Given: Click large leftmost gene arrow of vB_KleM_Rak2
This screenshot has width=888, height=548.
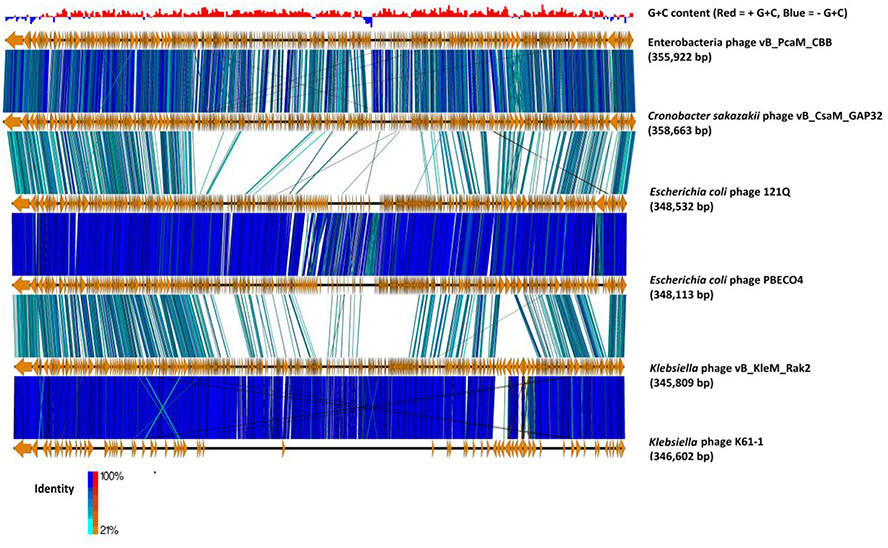Looking at the screenshot, I should click(23, 367).
